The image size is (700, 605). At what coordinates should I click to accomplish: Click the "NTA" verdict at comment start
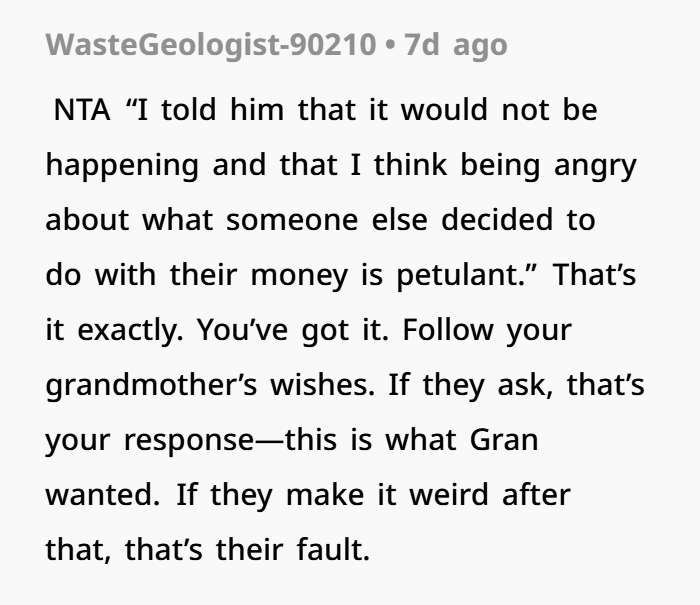pyautogui.click(x=82, y=110)
